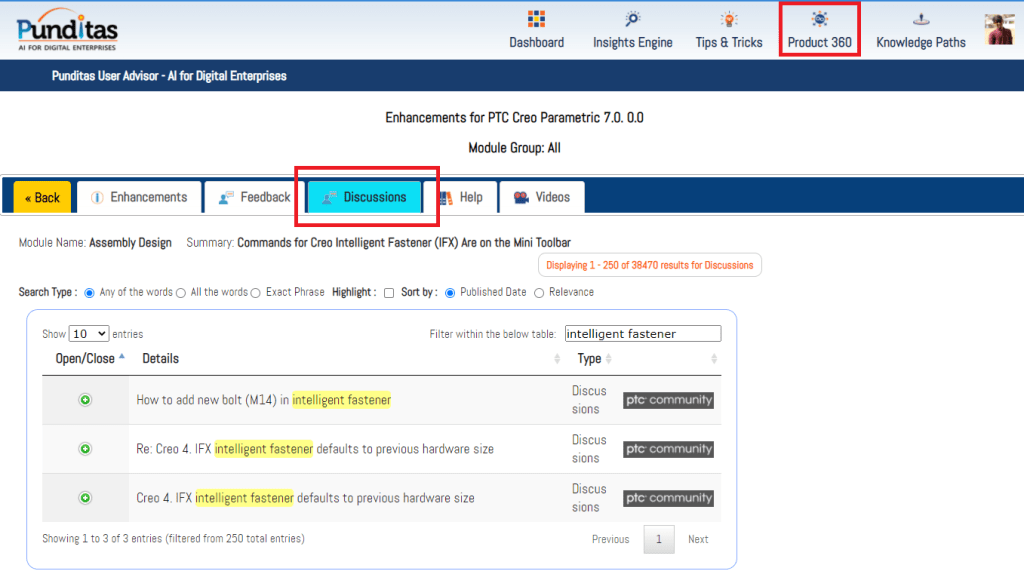This screenshot has width=1024, height=571.
Task: Open the Show entries count dropdown
Action: point(89,334)
